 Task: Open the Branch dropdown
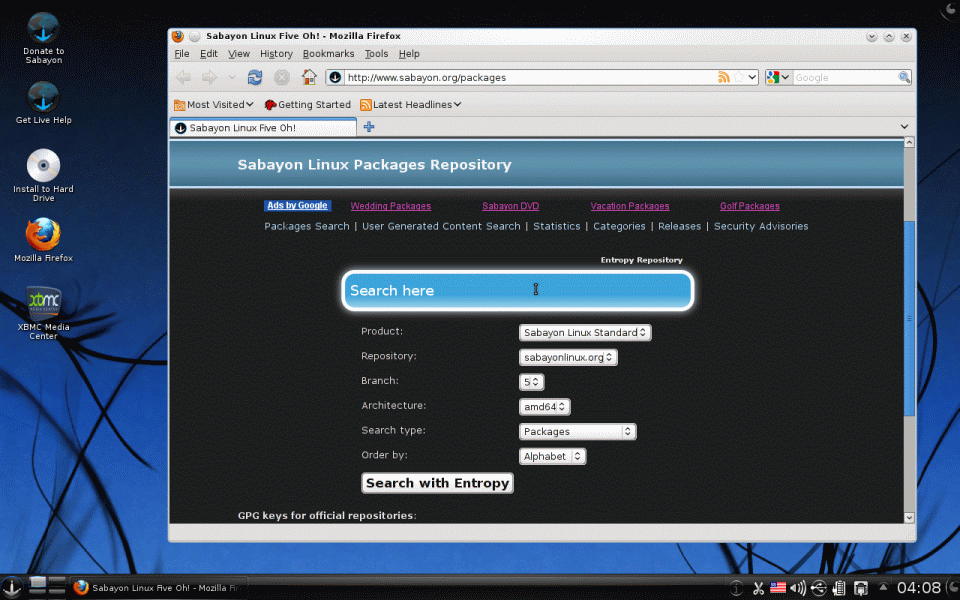pyautogui.click(x=531, y=382)
